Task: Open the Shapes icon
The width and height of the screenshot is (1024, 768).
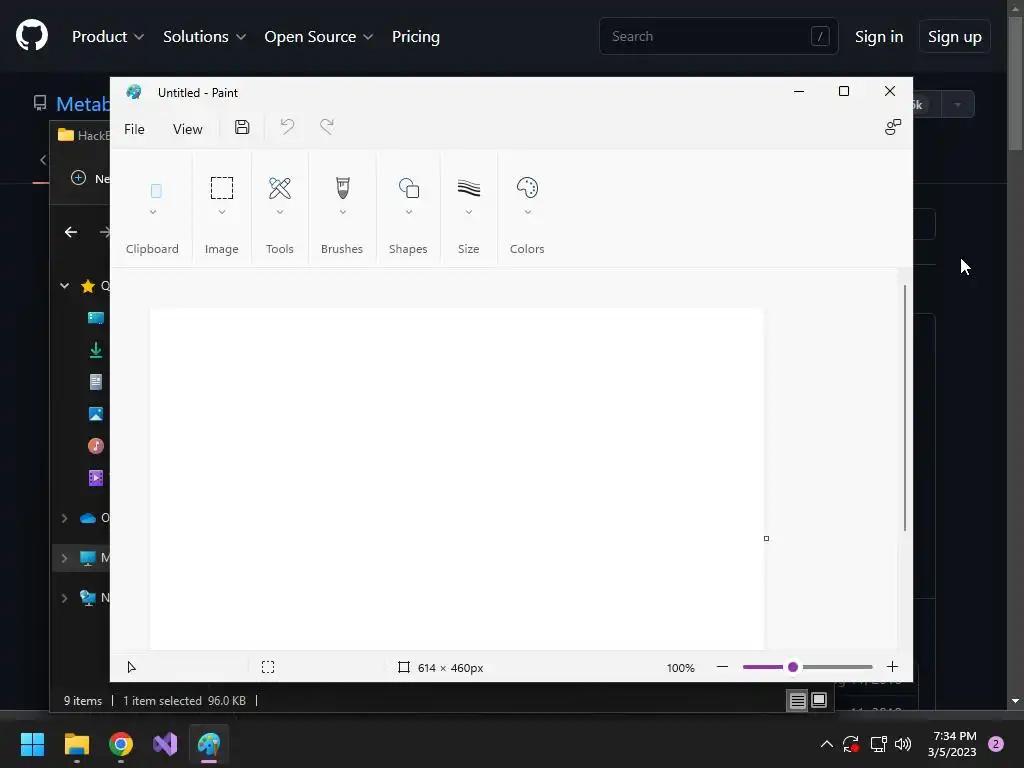Action: [x=409, y=188]
